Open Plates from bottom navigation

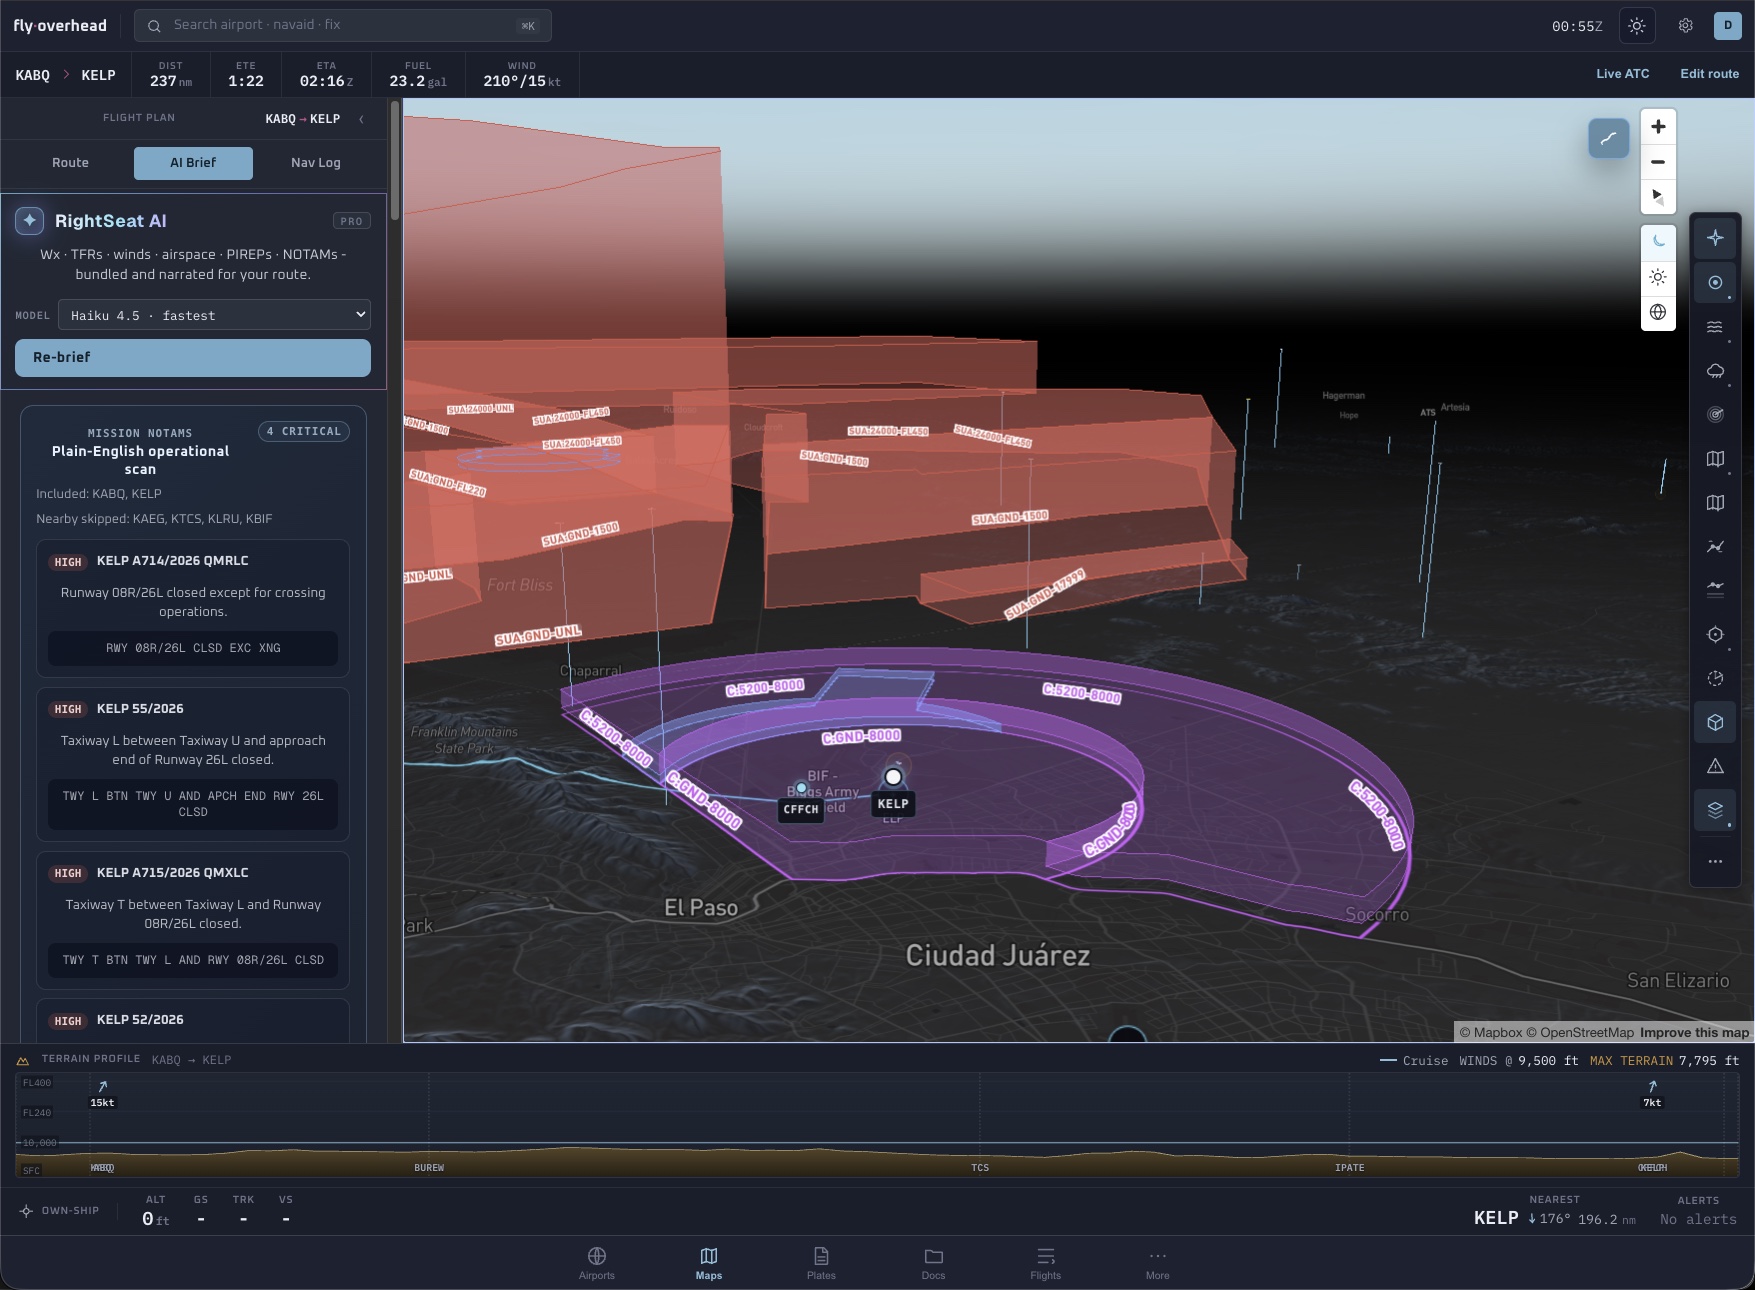point(821,1263)
